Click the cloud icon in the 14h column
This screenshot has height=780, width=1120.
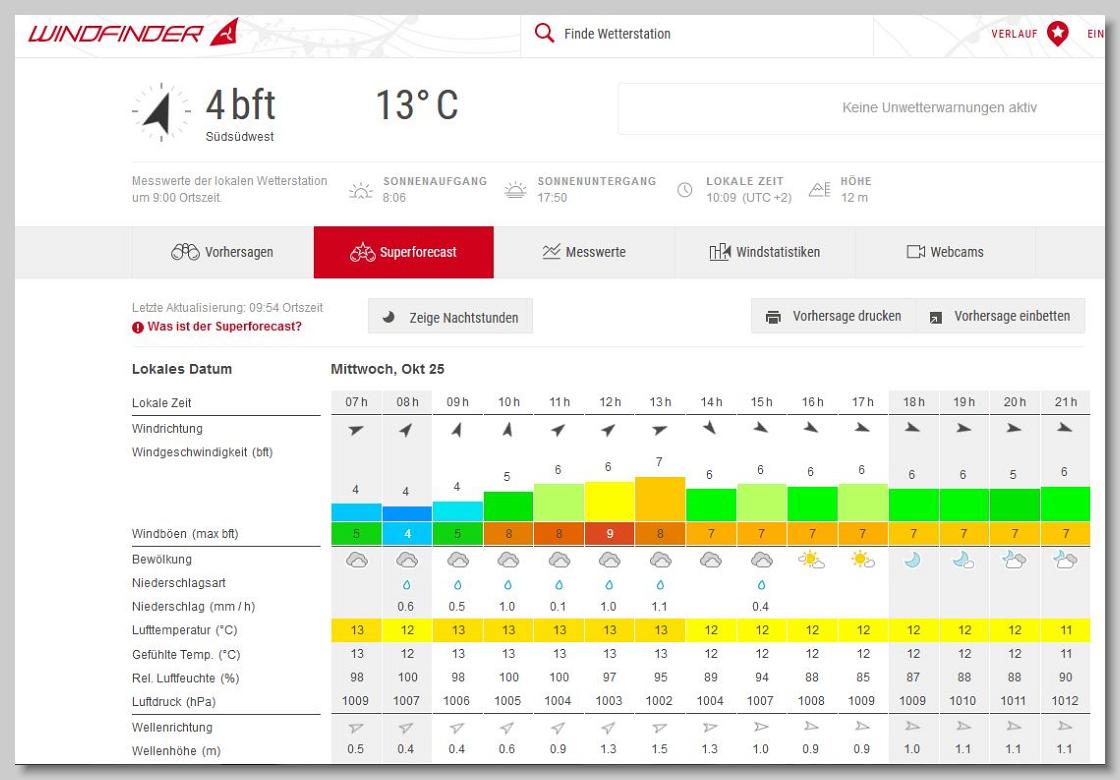(x=710, y=560)
